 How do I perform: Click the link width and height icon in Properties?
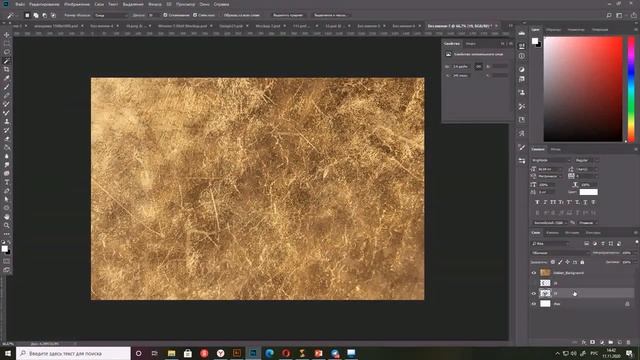(478, 66)
